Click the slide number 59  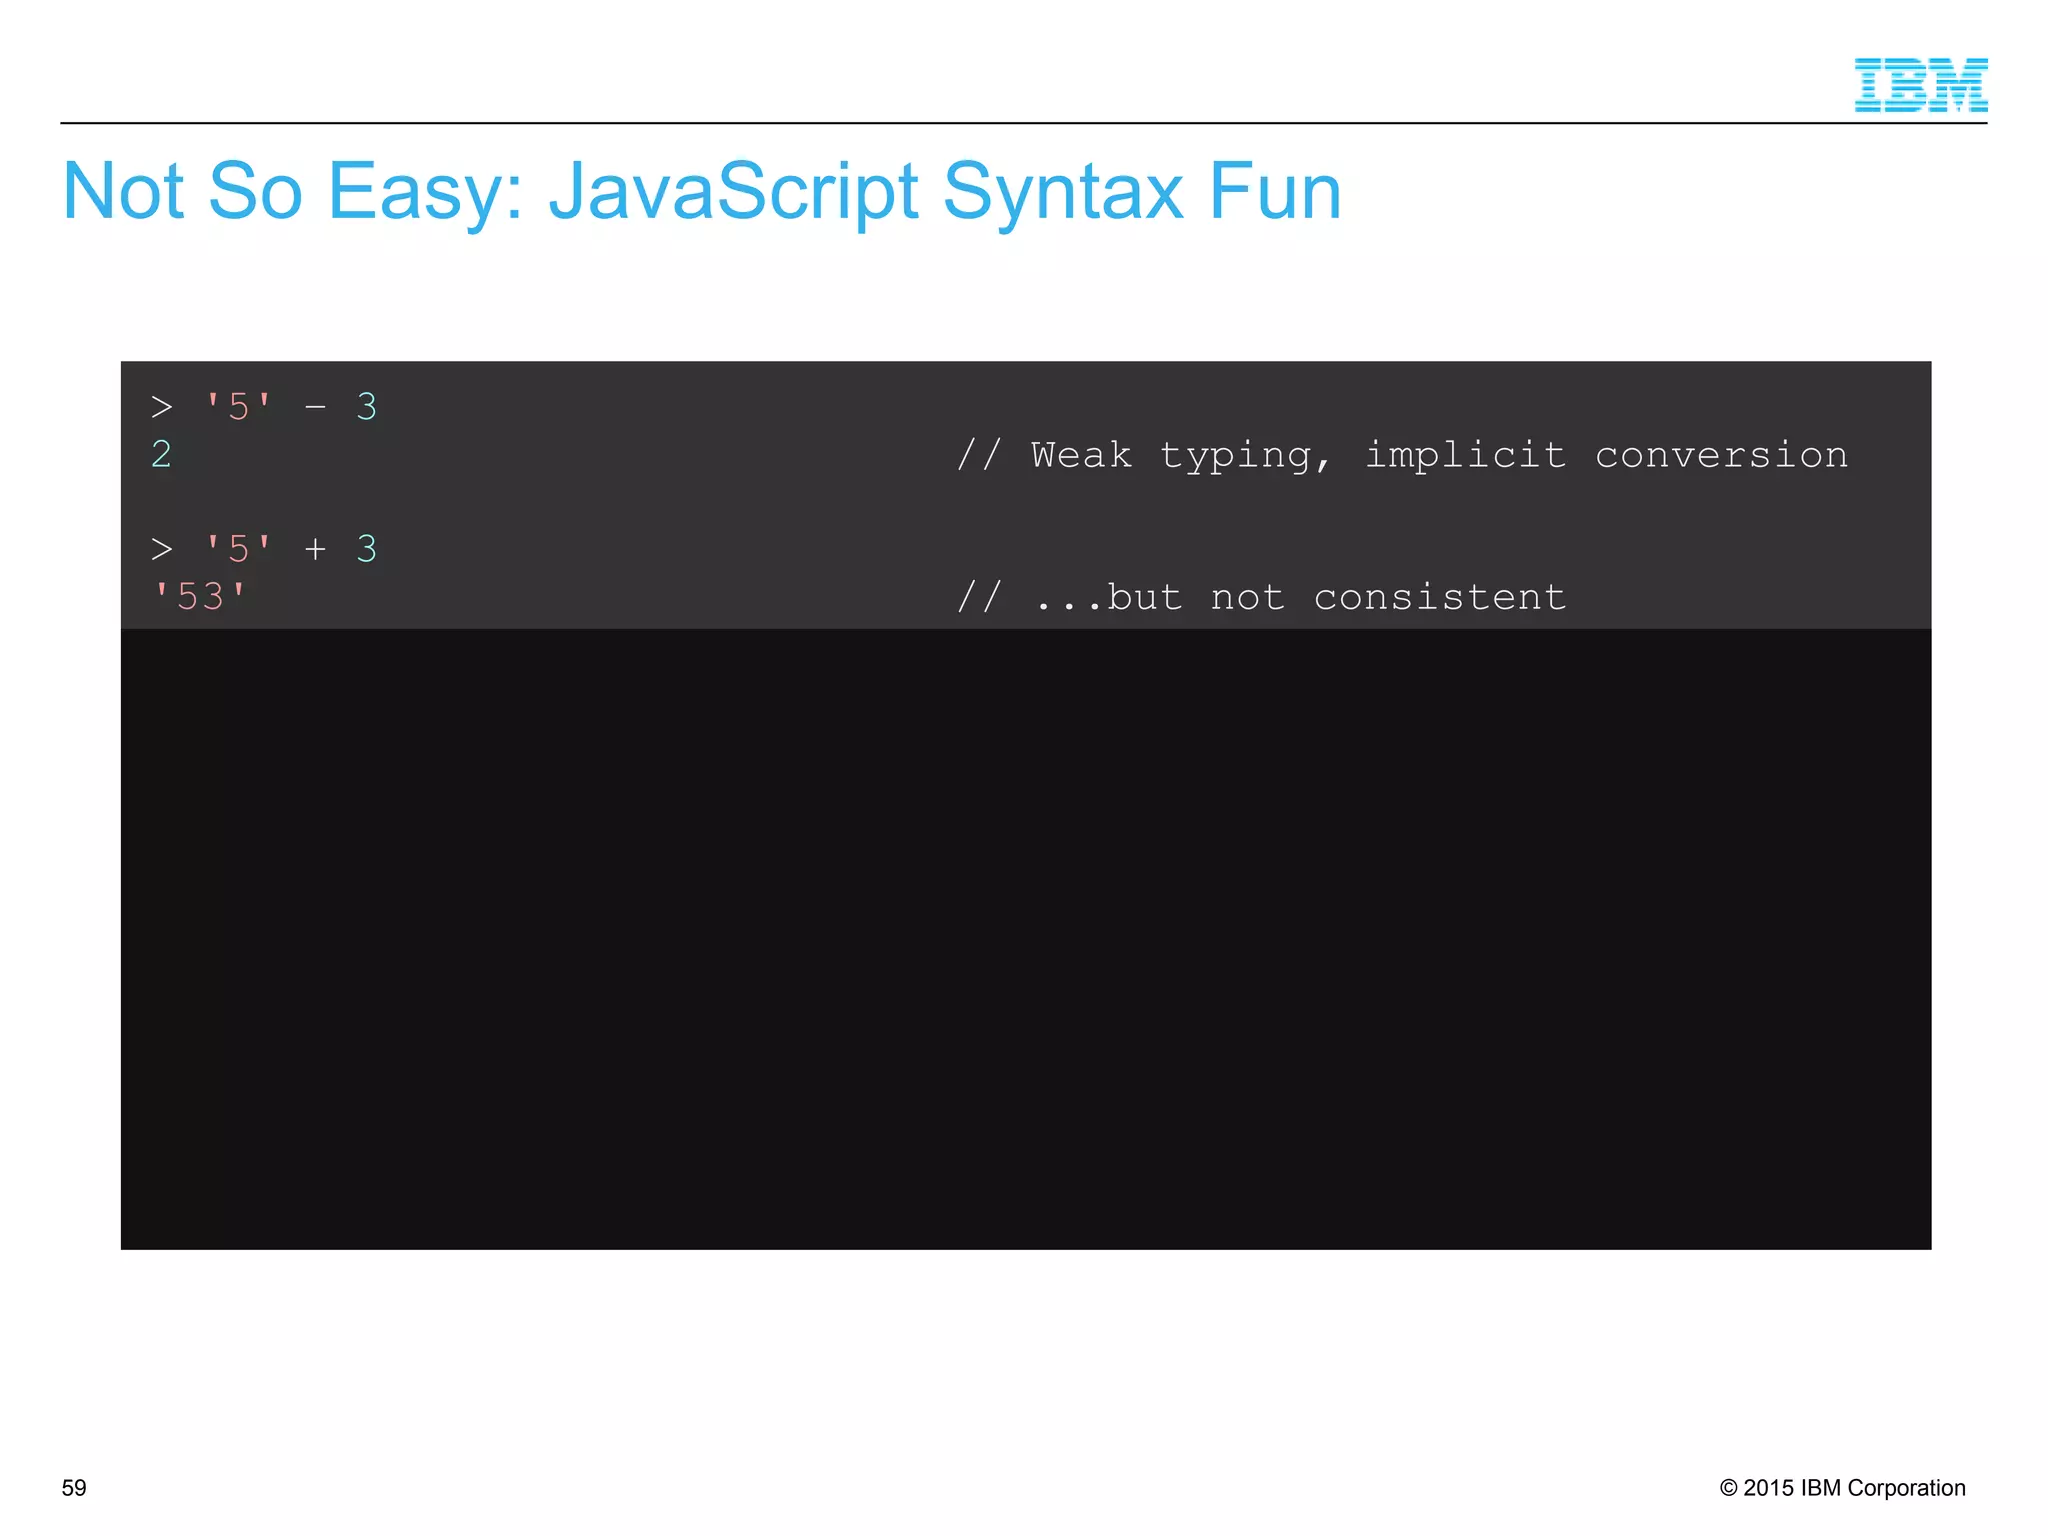[x=74, y=1488]
